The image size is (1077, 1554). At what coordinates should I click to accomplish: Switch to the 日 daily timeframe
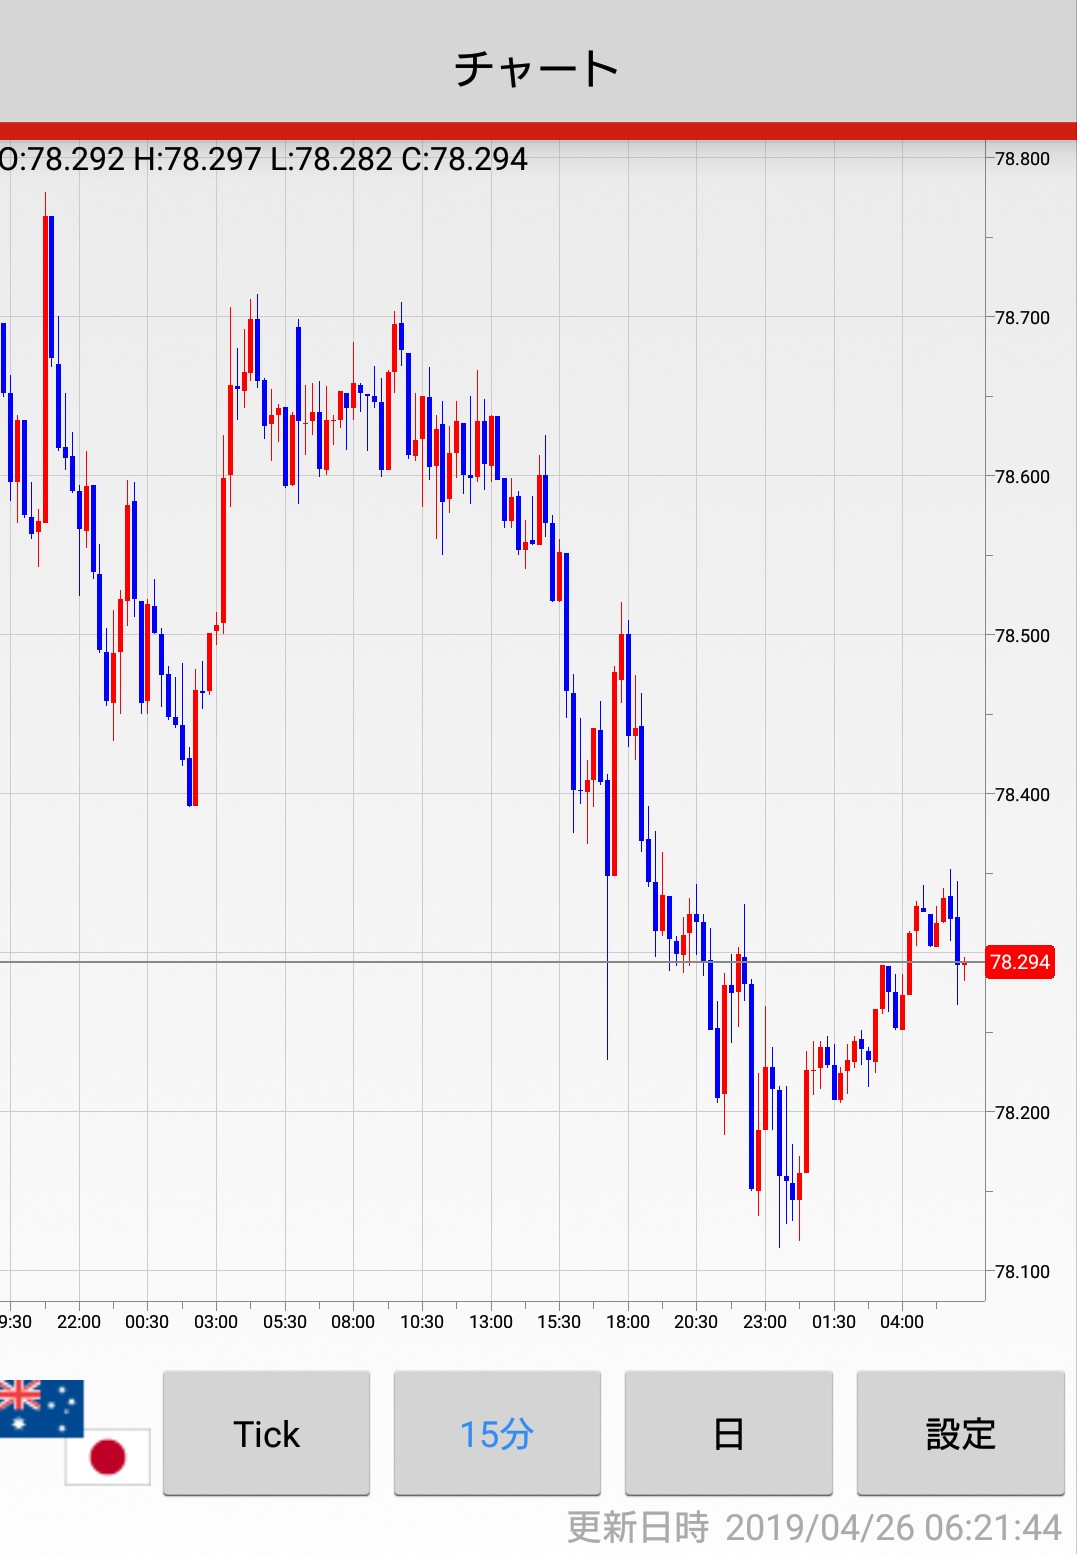[x=728, y=1433]
